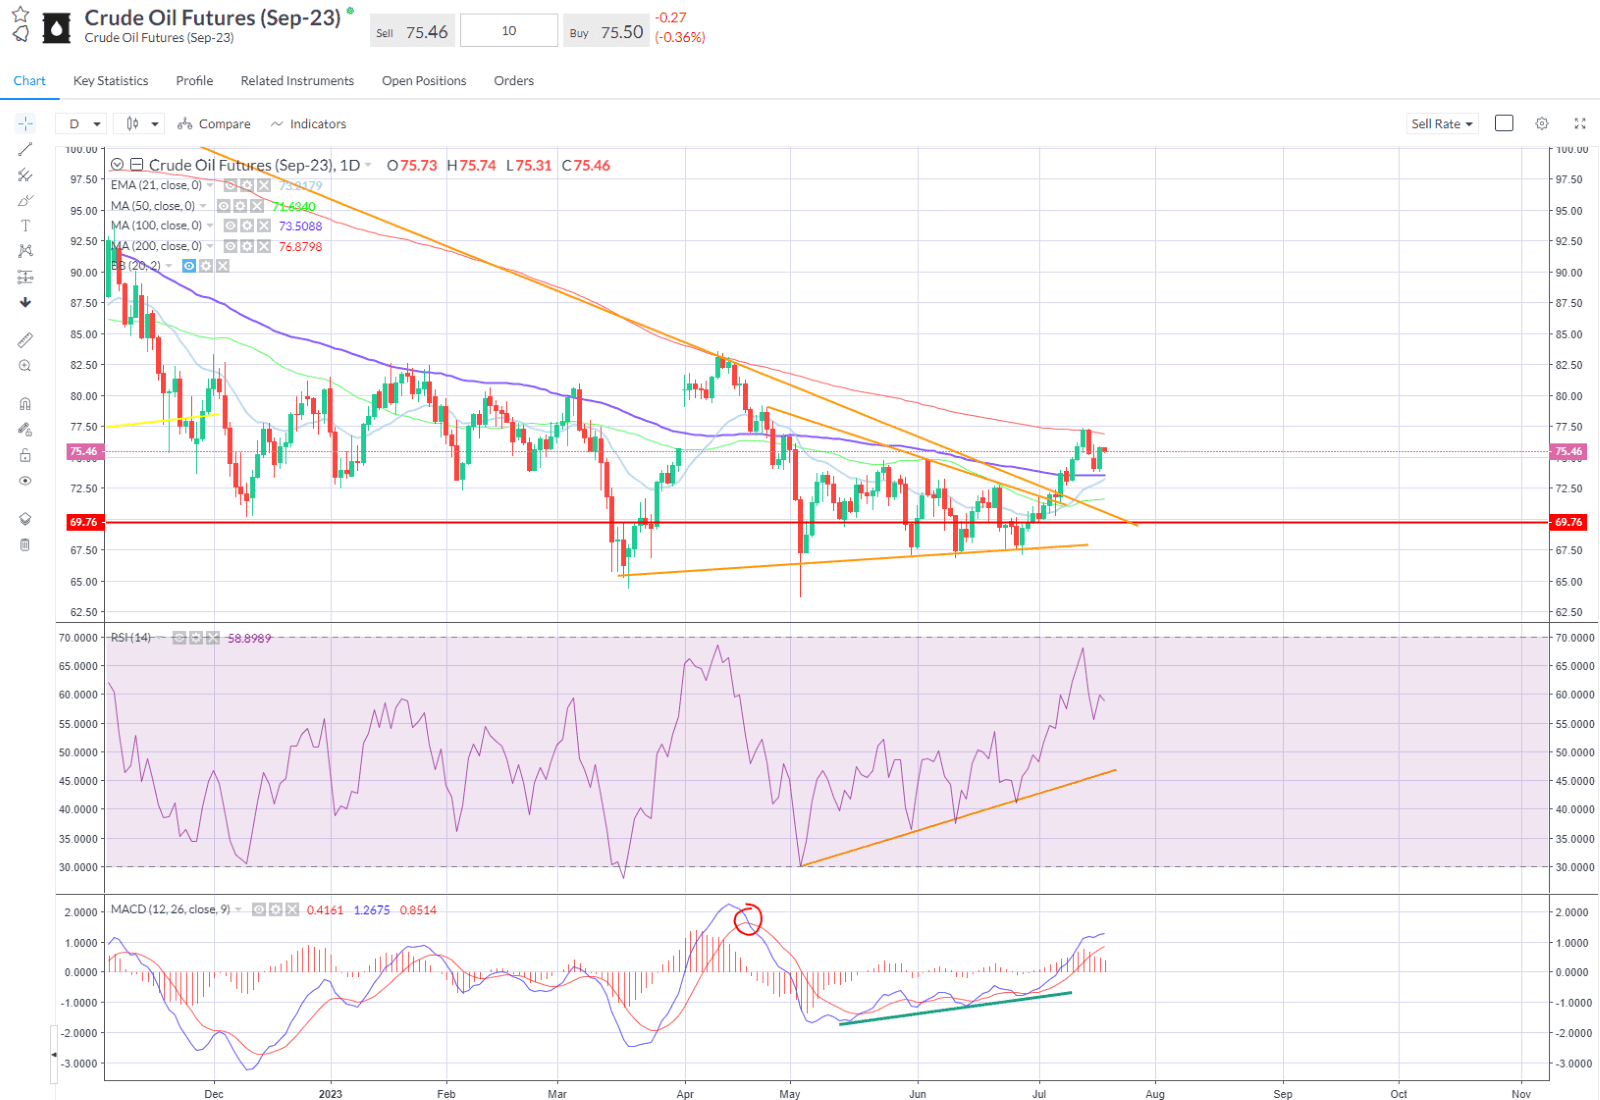The width and height of the screenshot is (1600, 1100).
Task: Open the D timeframe dropdown
Action: click(x=81, y=124)
